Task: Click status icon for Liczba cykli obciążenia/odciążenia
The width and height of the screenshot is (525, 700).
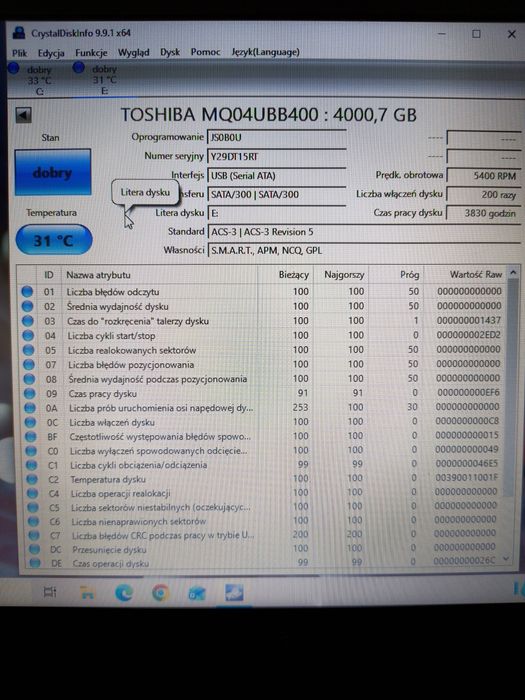Action: click(x=32, y=465)
